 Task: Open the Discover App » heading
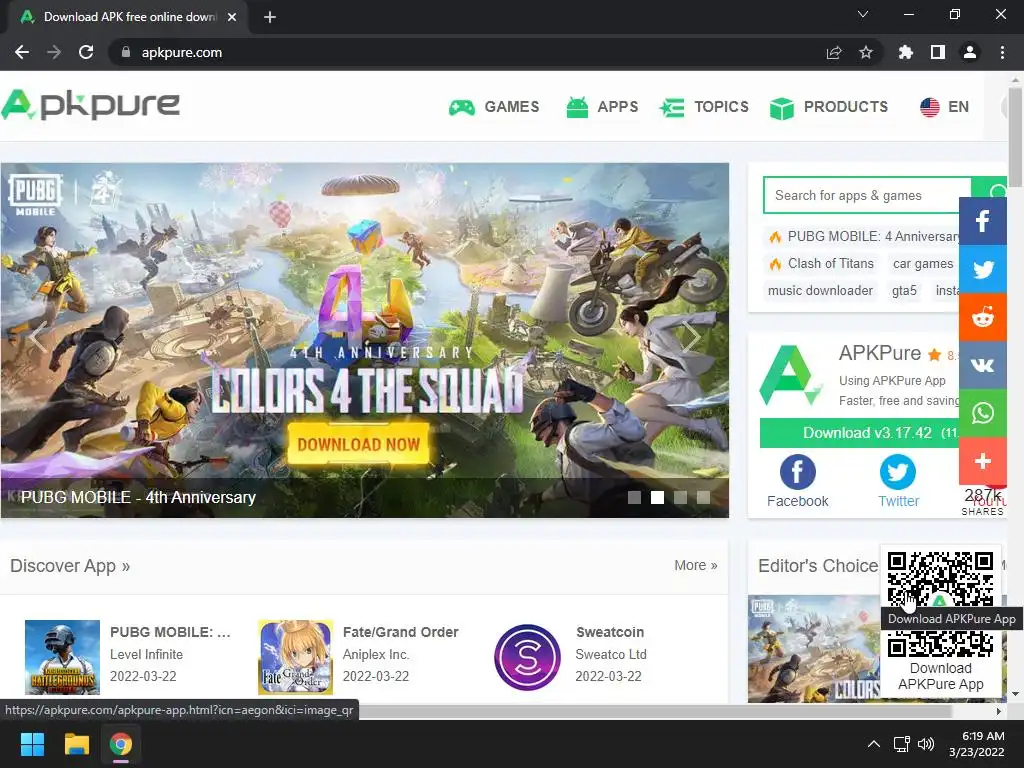tap(70, 566)
